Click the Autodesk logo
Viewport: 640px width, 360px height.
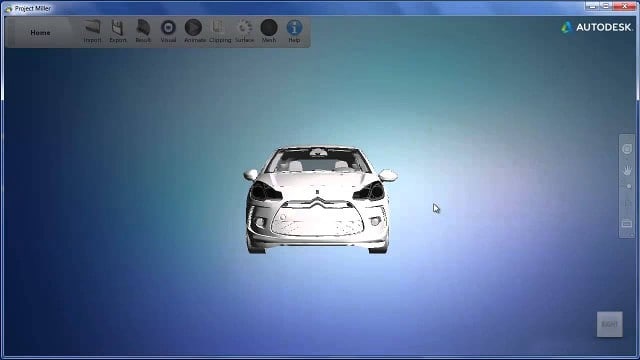pyautogui.click(x=596, y=27)
